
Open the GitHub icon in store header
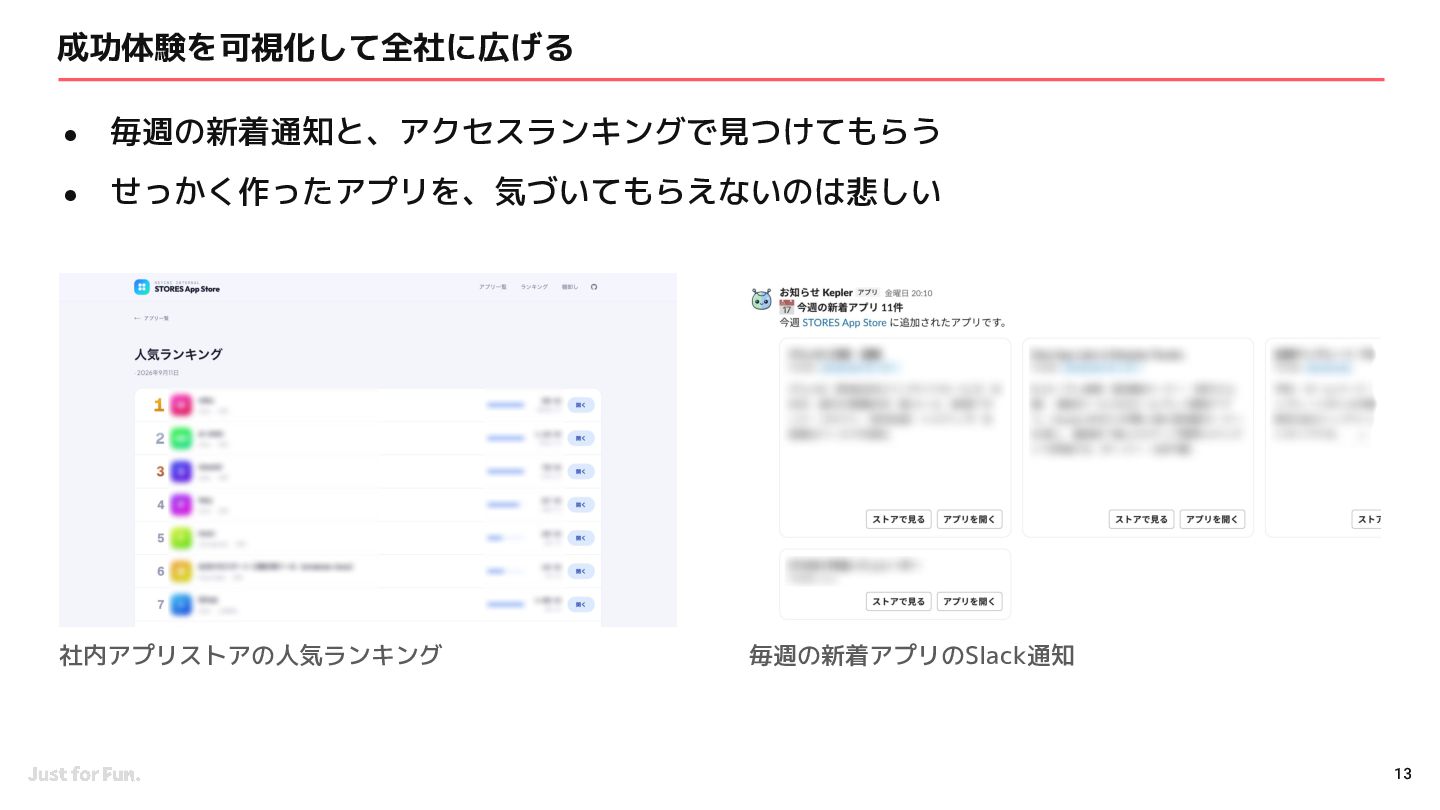(594, 287)
